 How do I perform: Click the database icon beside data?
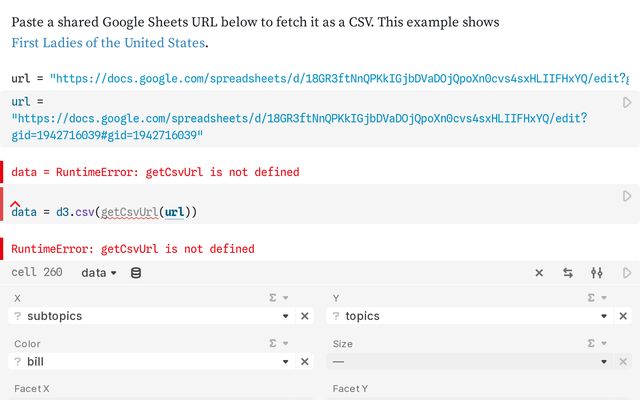pyautogui.click(x=136, y=273)
